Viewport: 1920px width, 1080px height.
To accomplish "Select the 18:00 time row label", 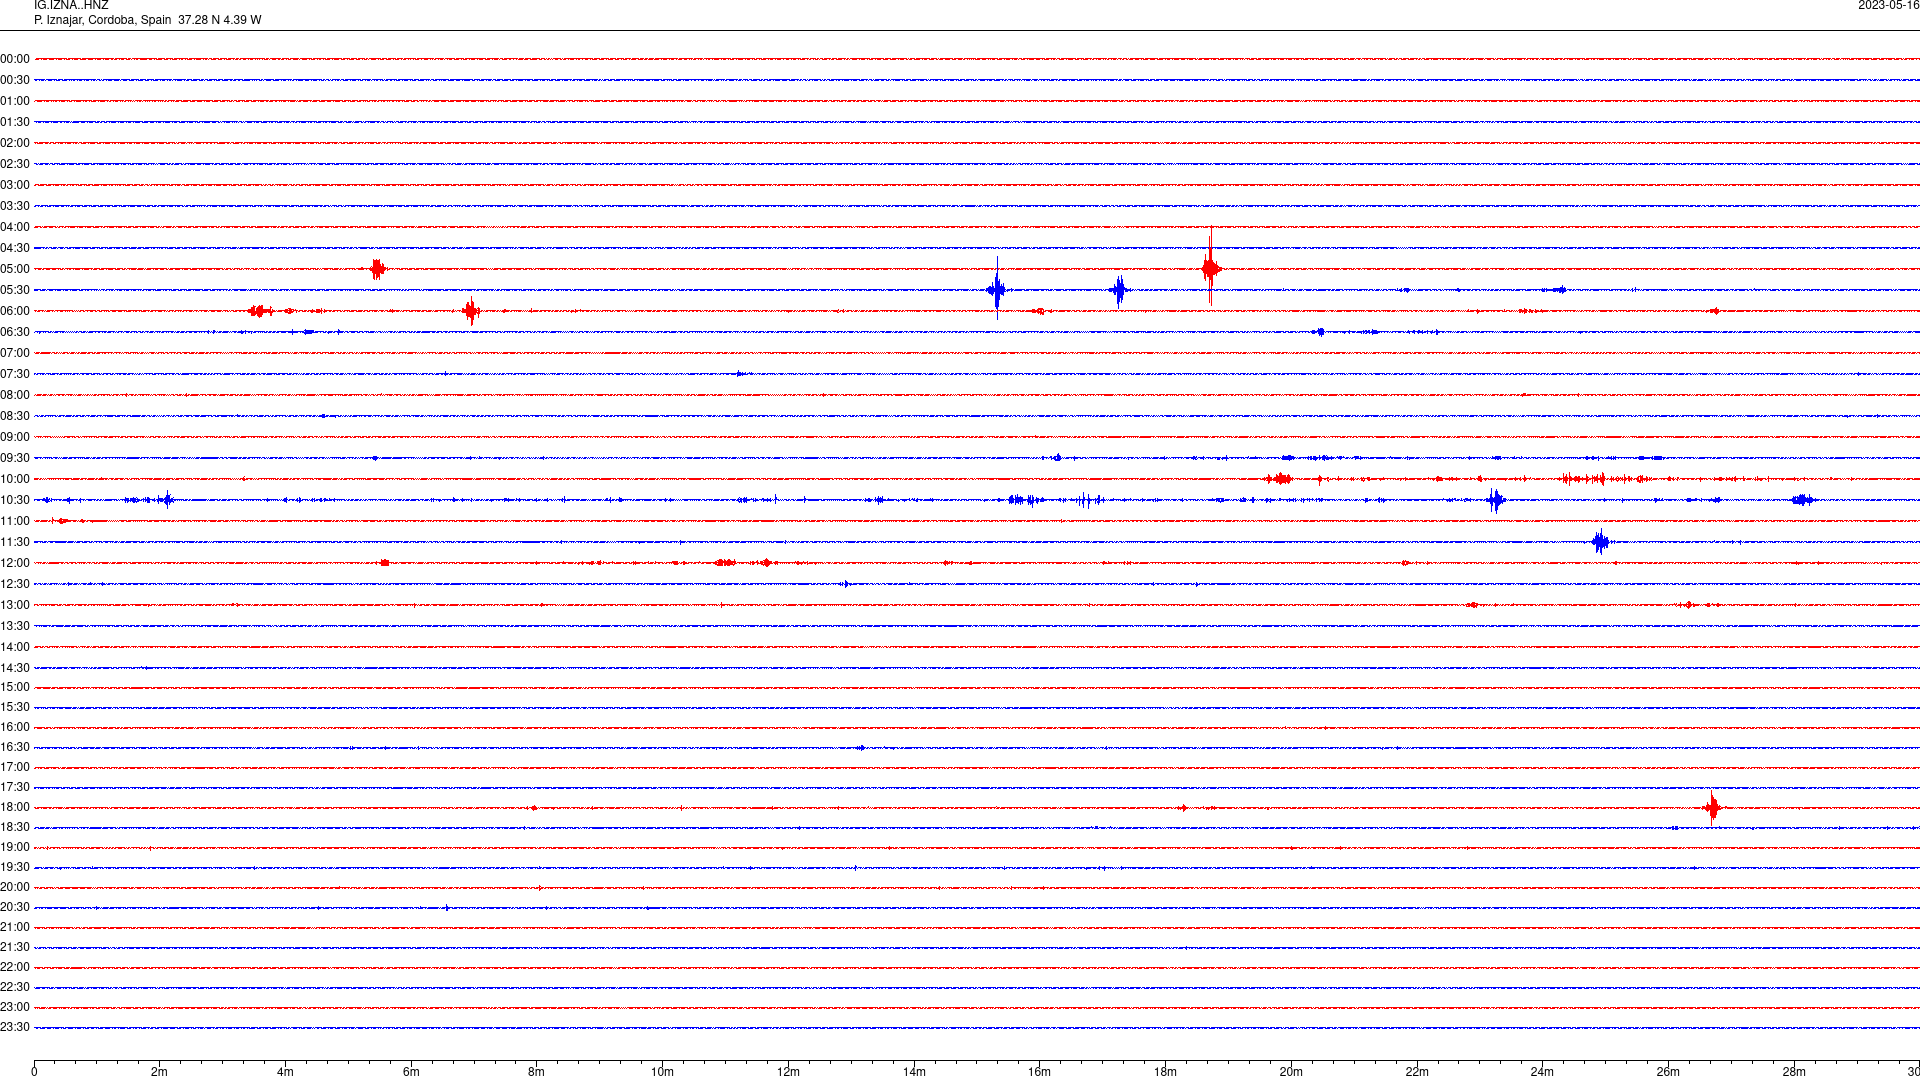I will click(15, 807).
